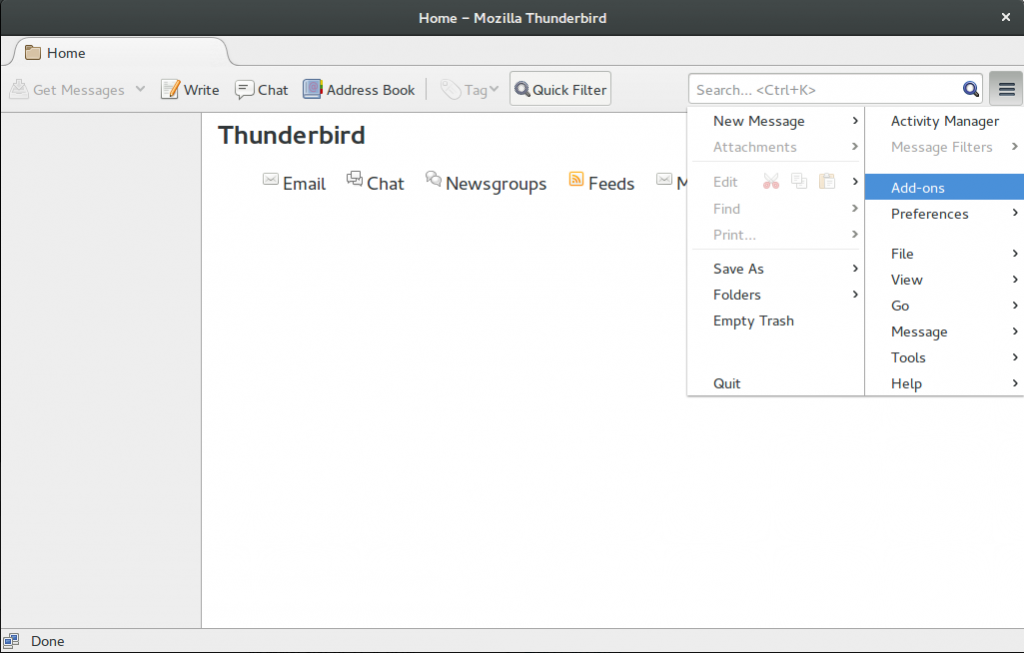Choose Empty Trash in the menu
The height and width of the screenshot is (653, 1024).
776,321
